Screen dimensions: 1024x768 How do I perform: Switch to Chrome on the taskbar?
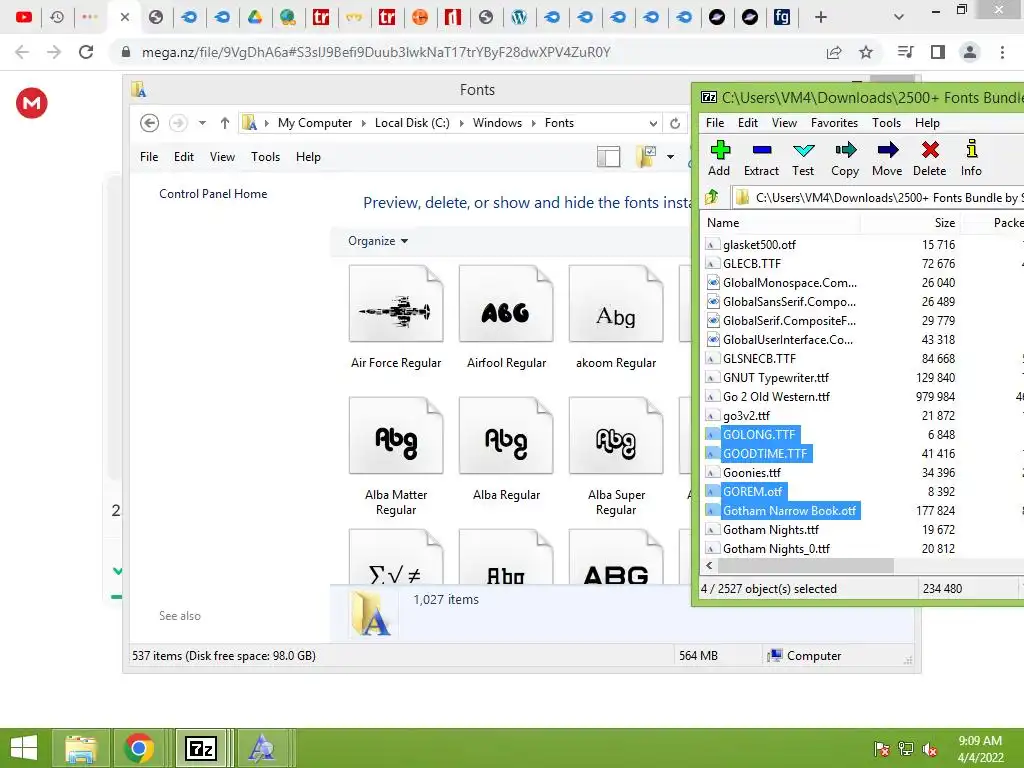click(138, 748)
